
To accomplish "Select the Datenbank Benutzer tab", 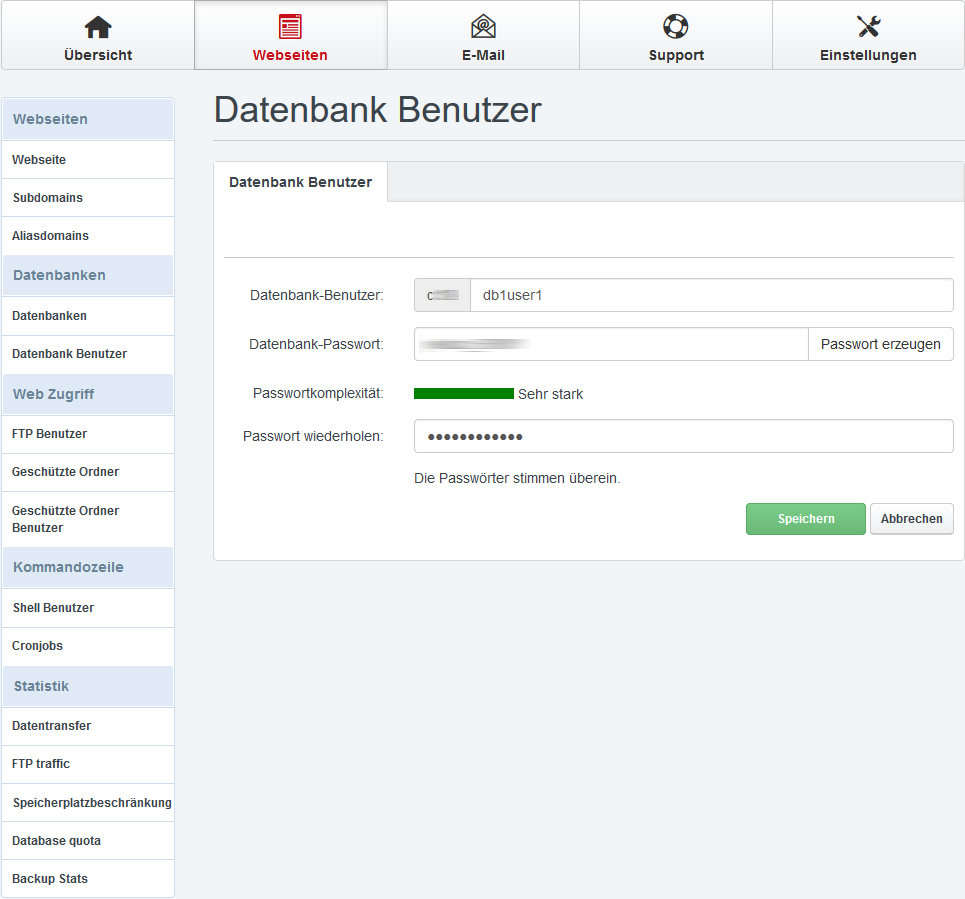I will point(300,182).
